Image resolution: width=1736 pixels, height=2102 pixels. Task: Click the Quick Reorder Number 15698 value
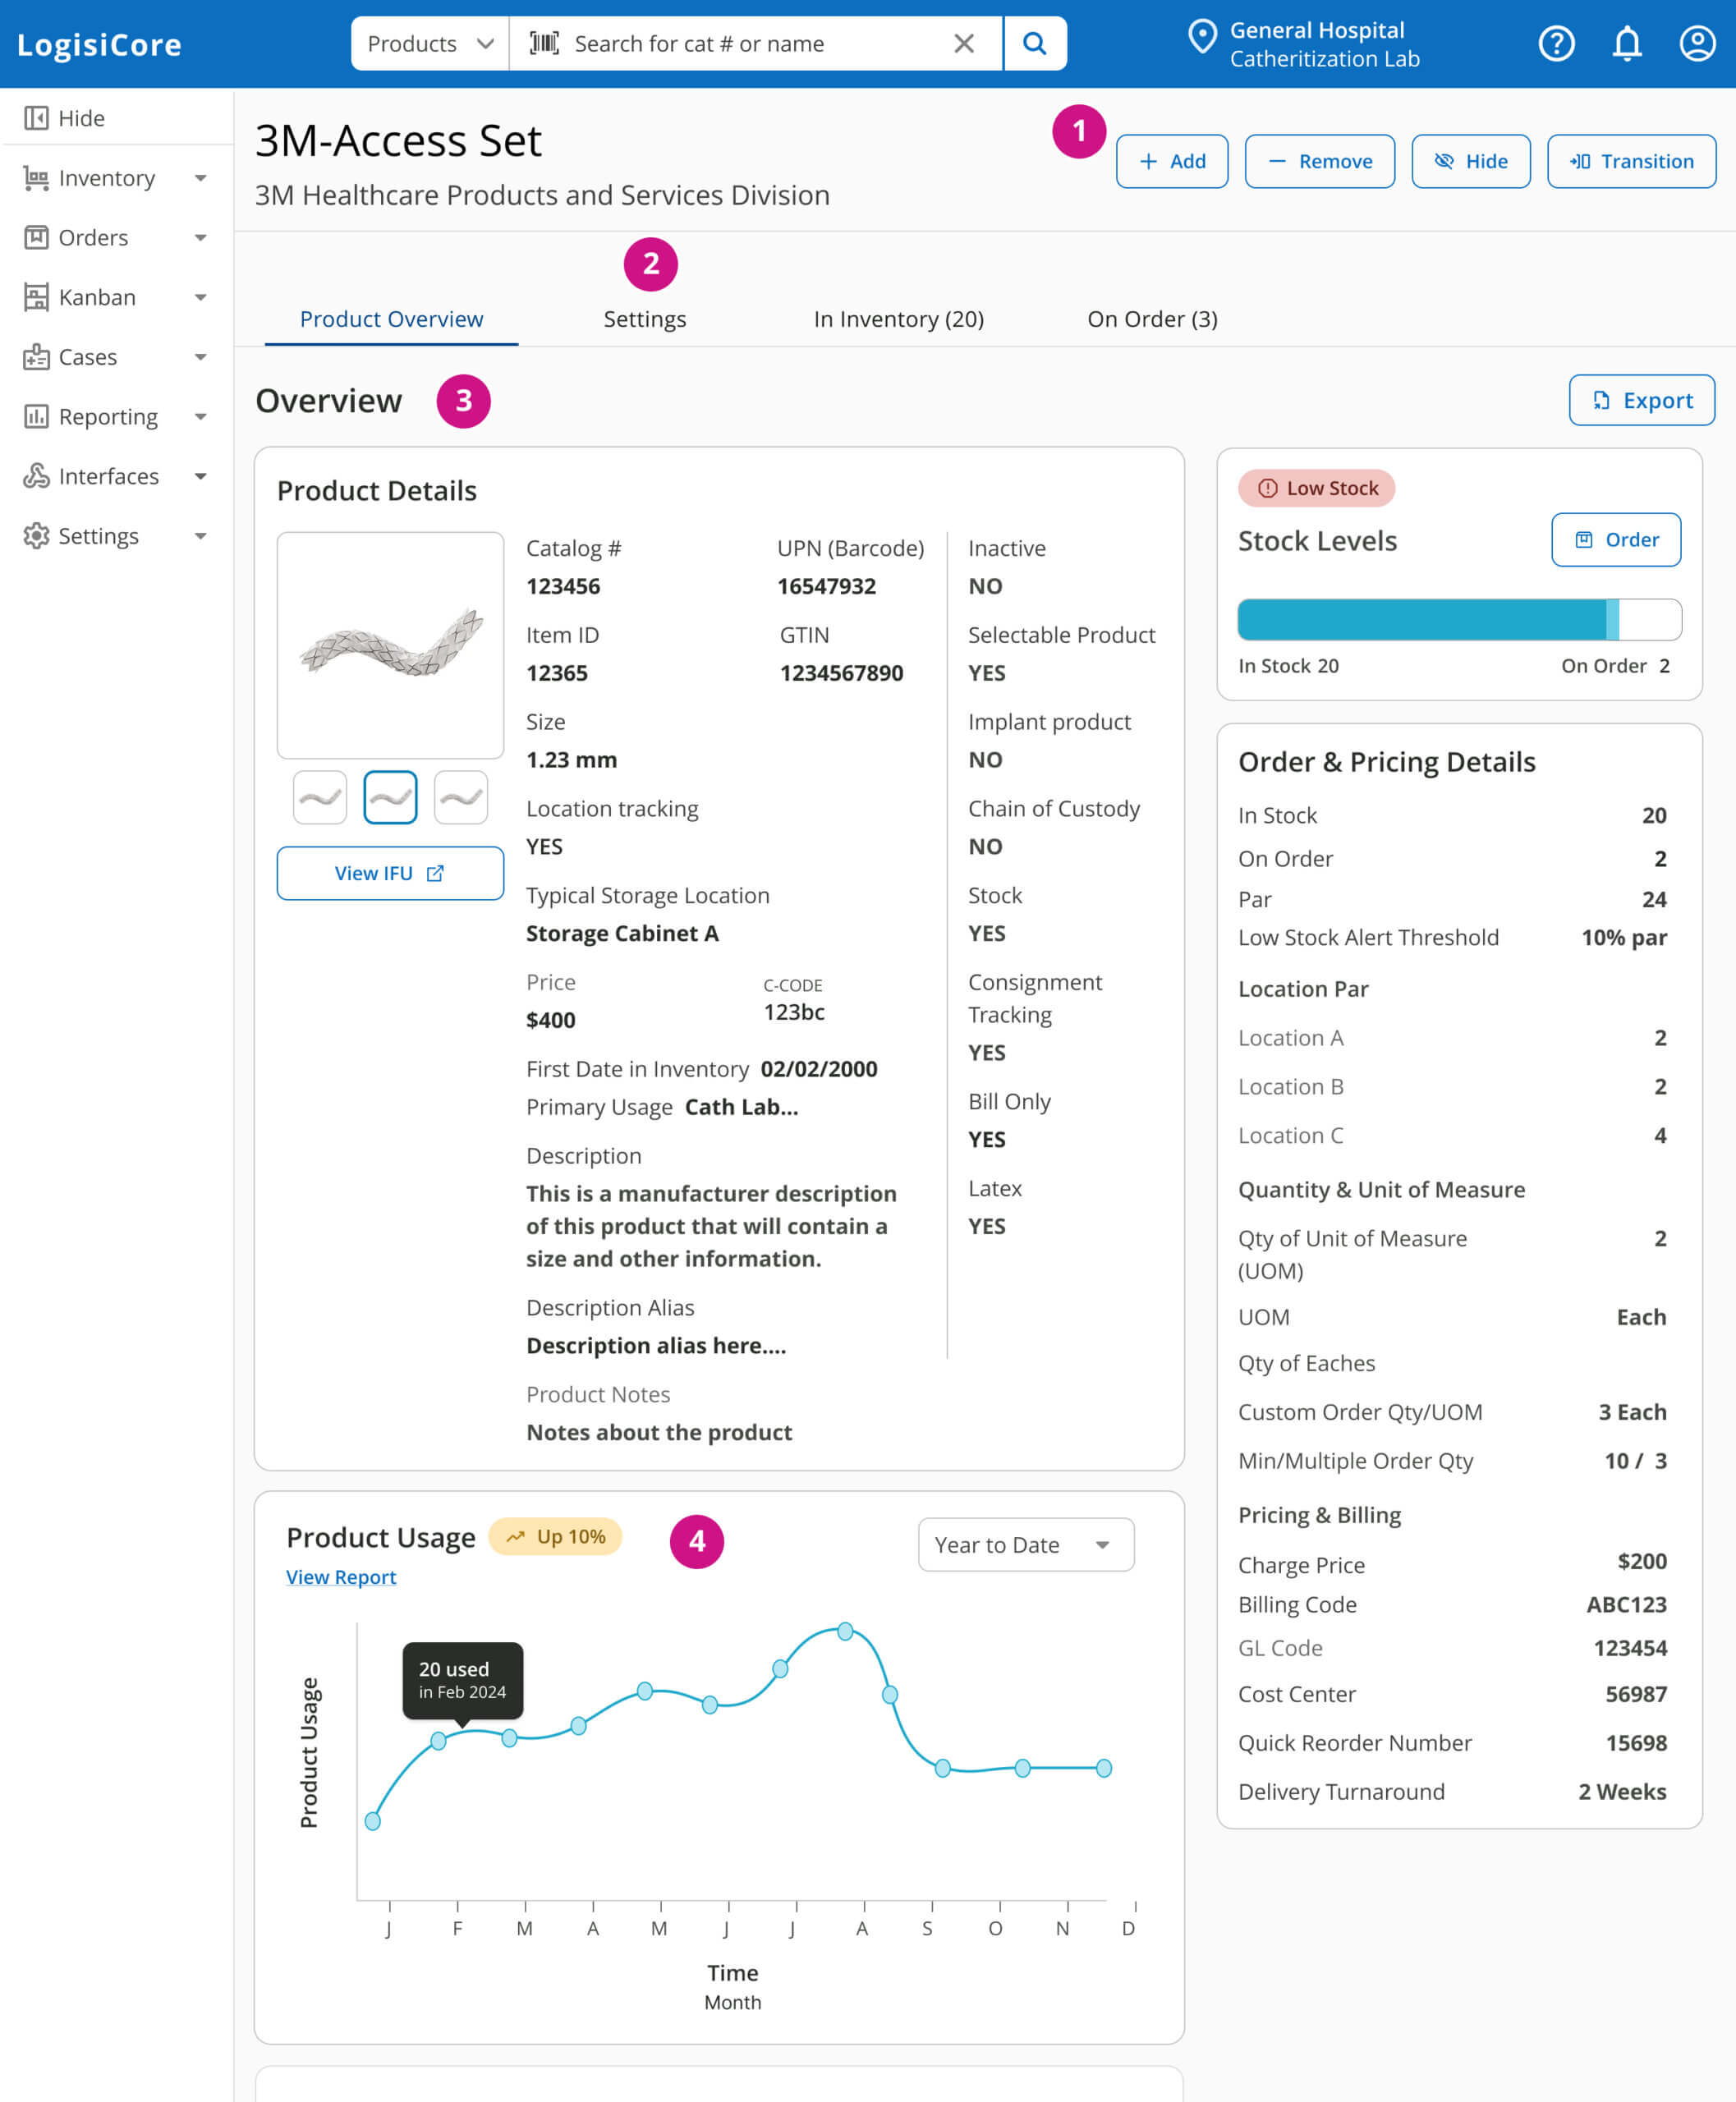tap(1636, 1742)
